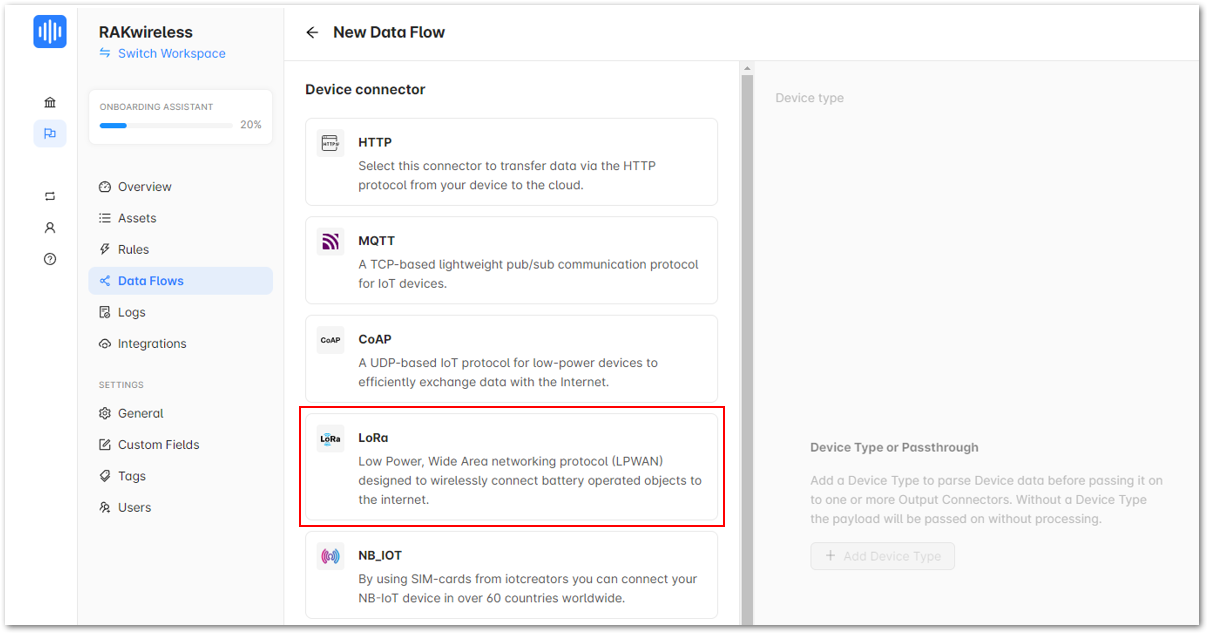Click the Add Device Type button
This screenshot has width=1208, height=634.
(882, 556)
